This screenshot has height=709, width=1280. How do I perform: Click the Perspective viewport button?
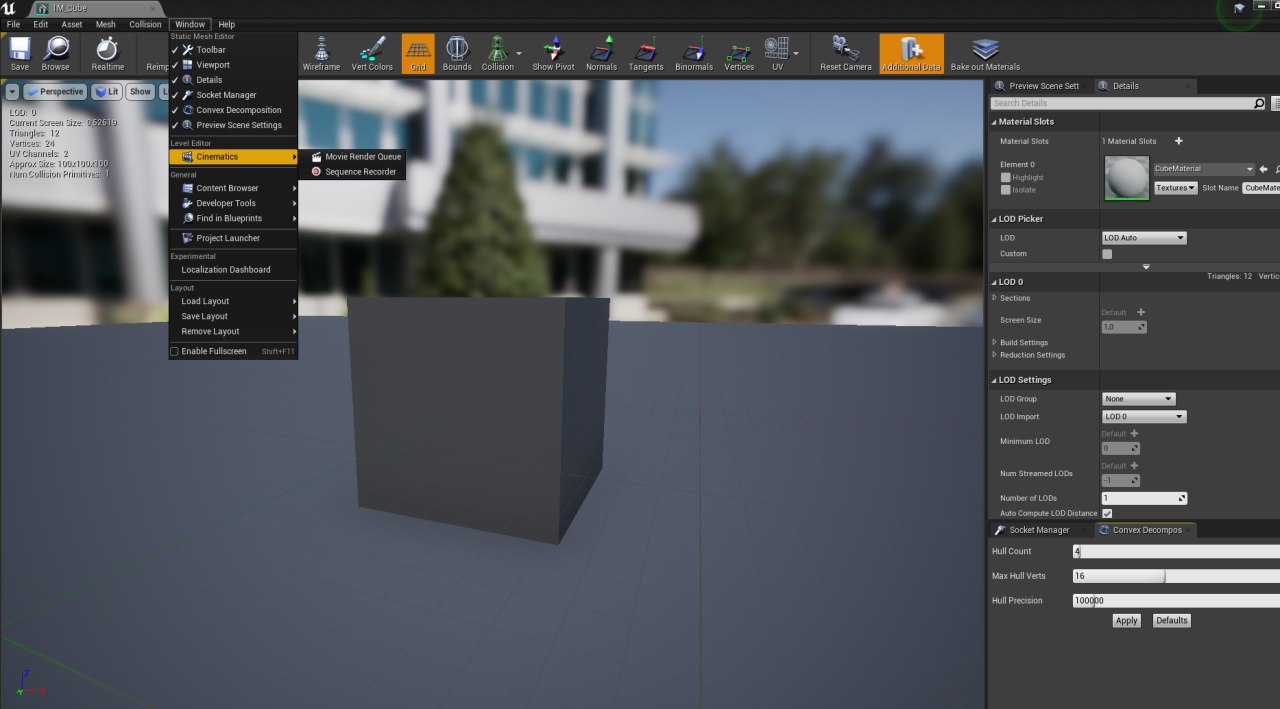point(56,91)
